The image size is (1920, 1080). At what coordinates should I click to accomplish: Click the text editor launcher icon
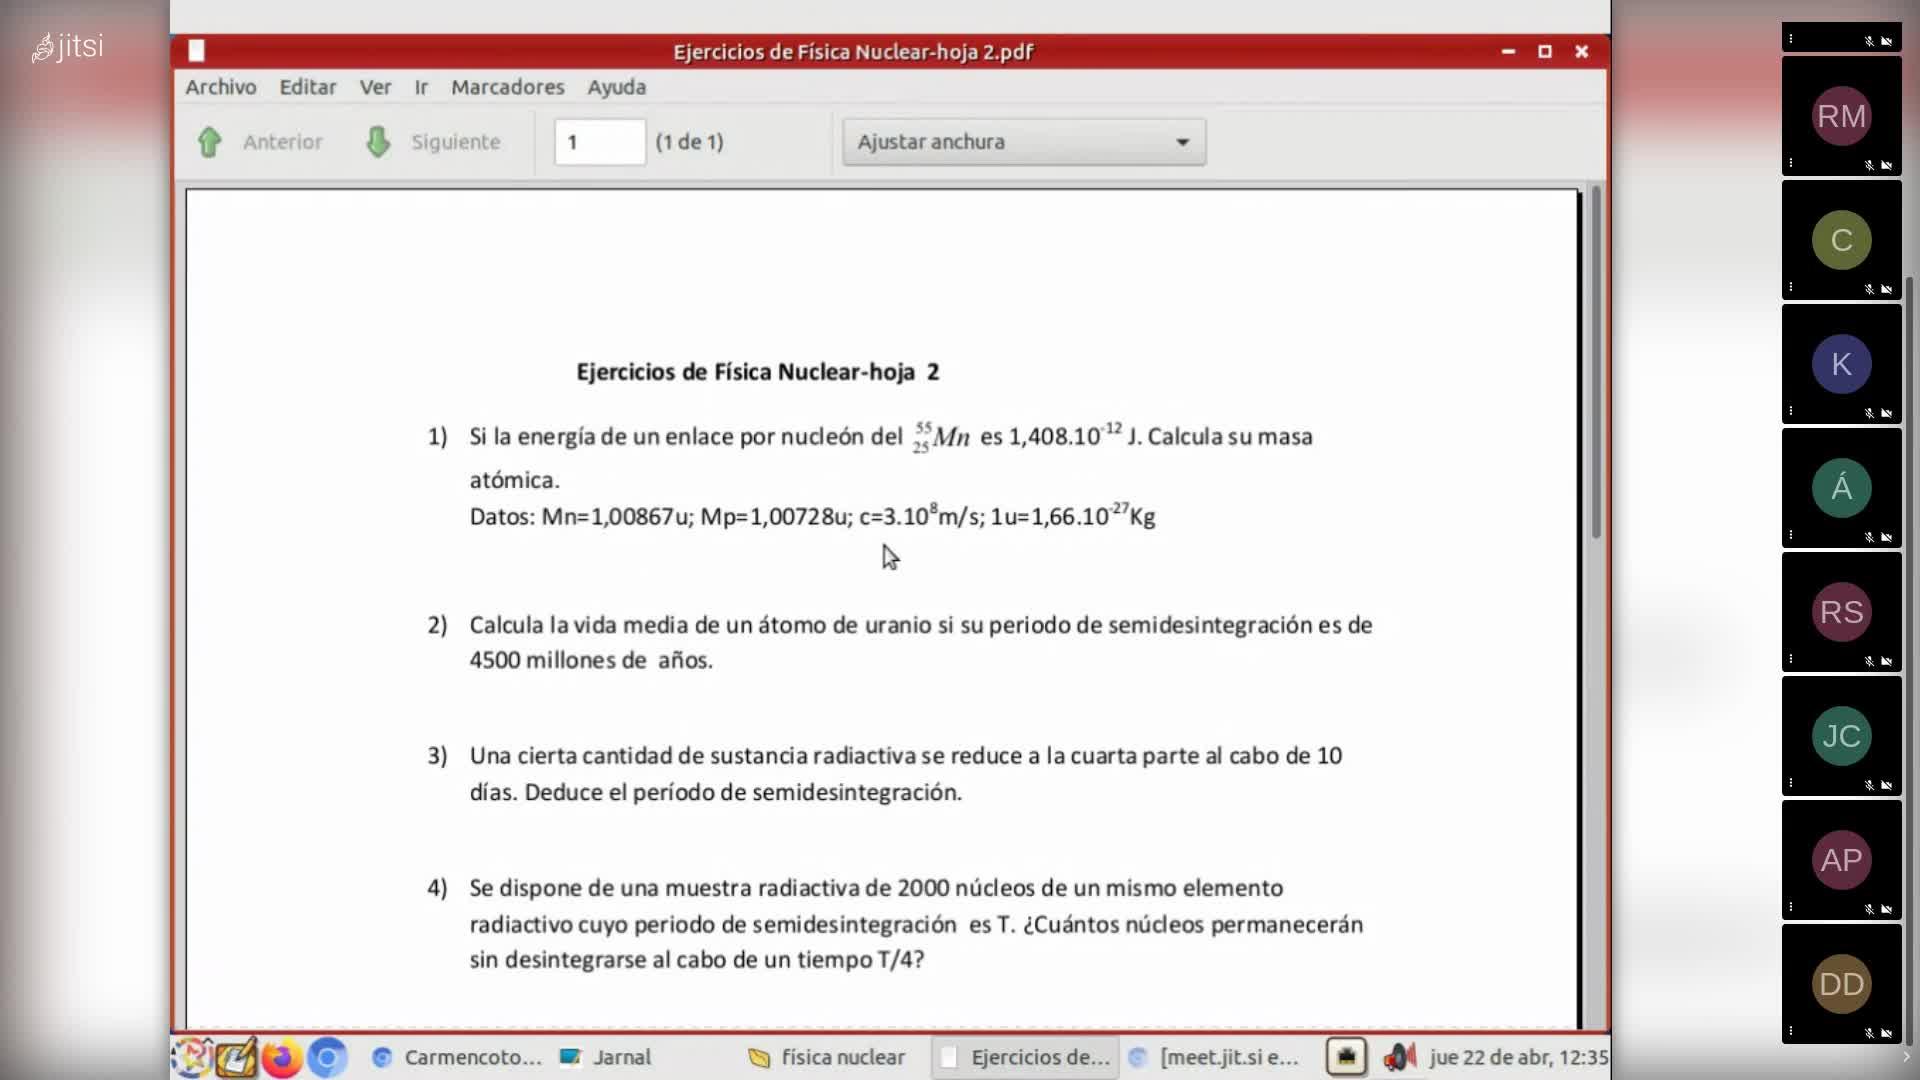pyautogui.click(x=236, y=1057)
